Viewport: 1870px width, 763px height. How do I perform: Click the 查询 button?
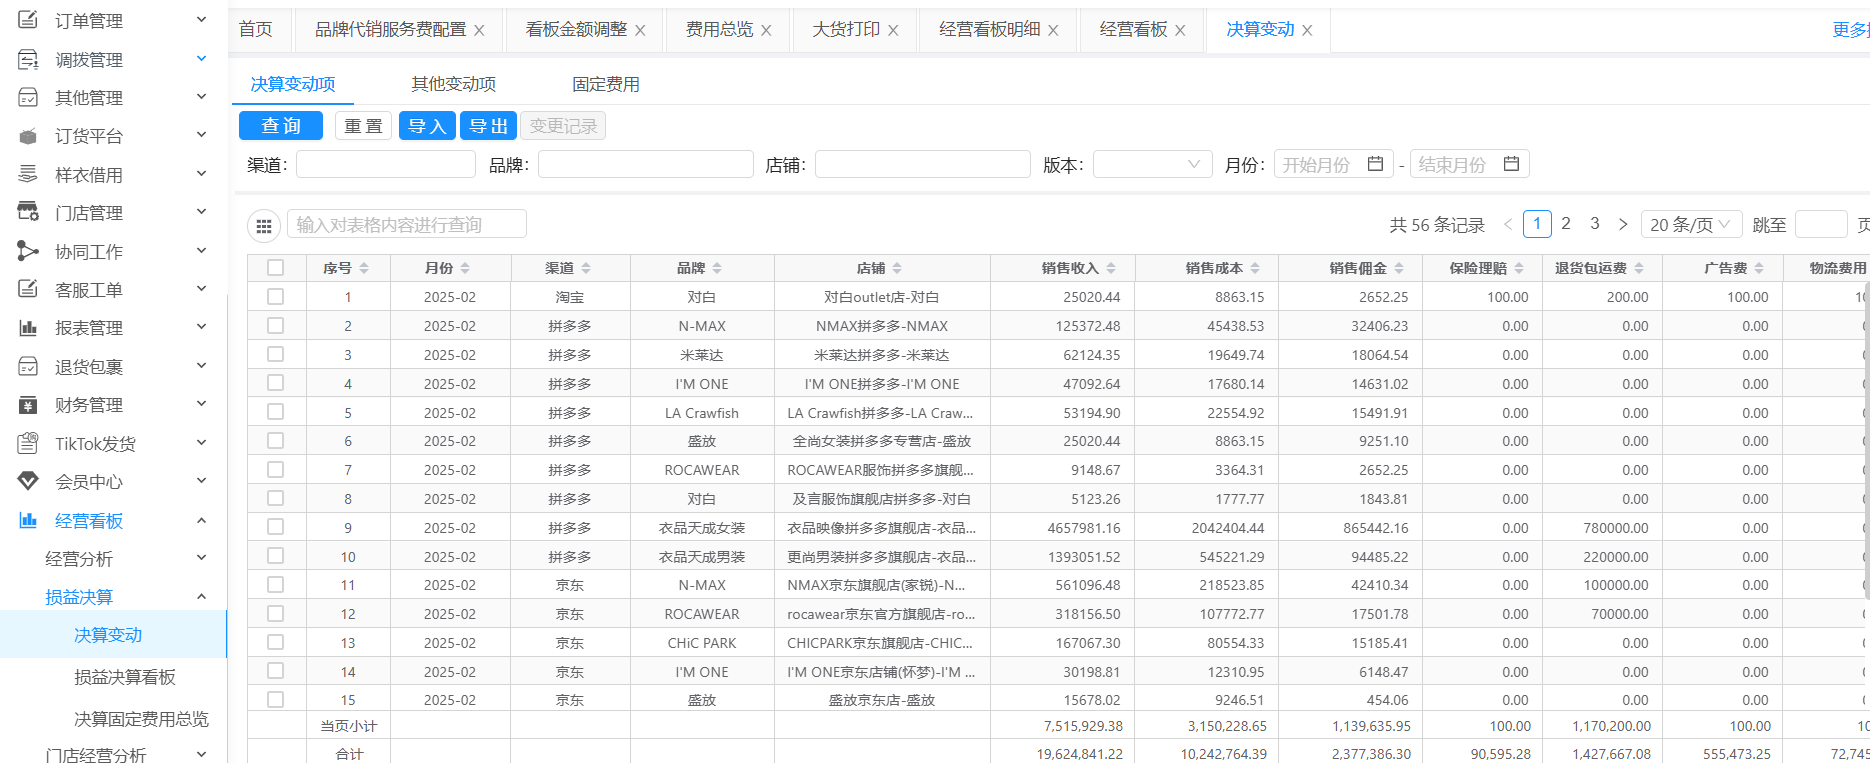click(x=281, y=126)
